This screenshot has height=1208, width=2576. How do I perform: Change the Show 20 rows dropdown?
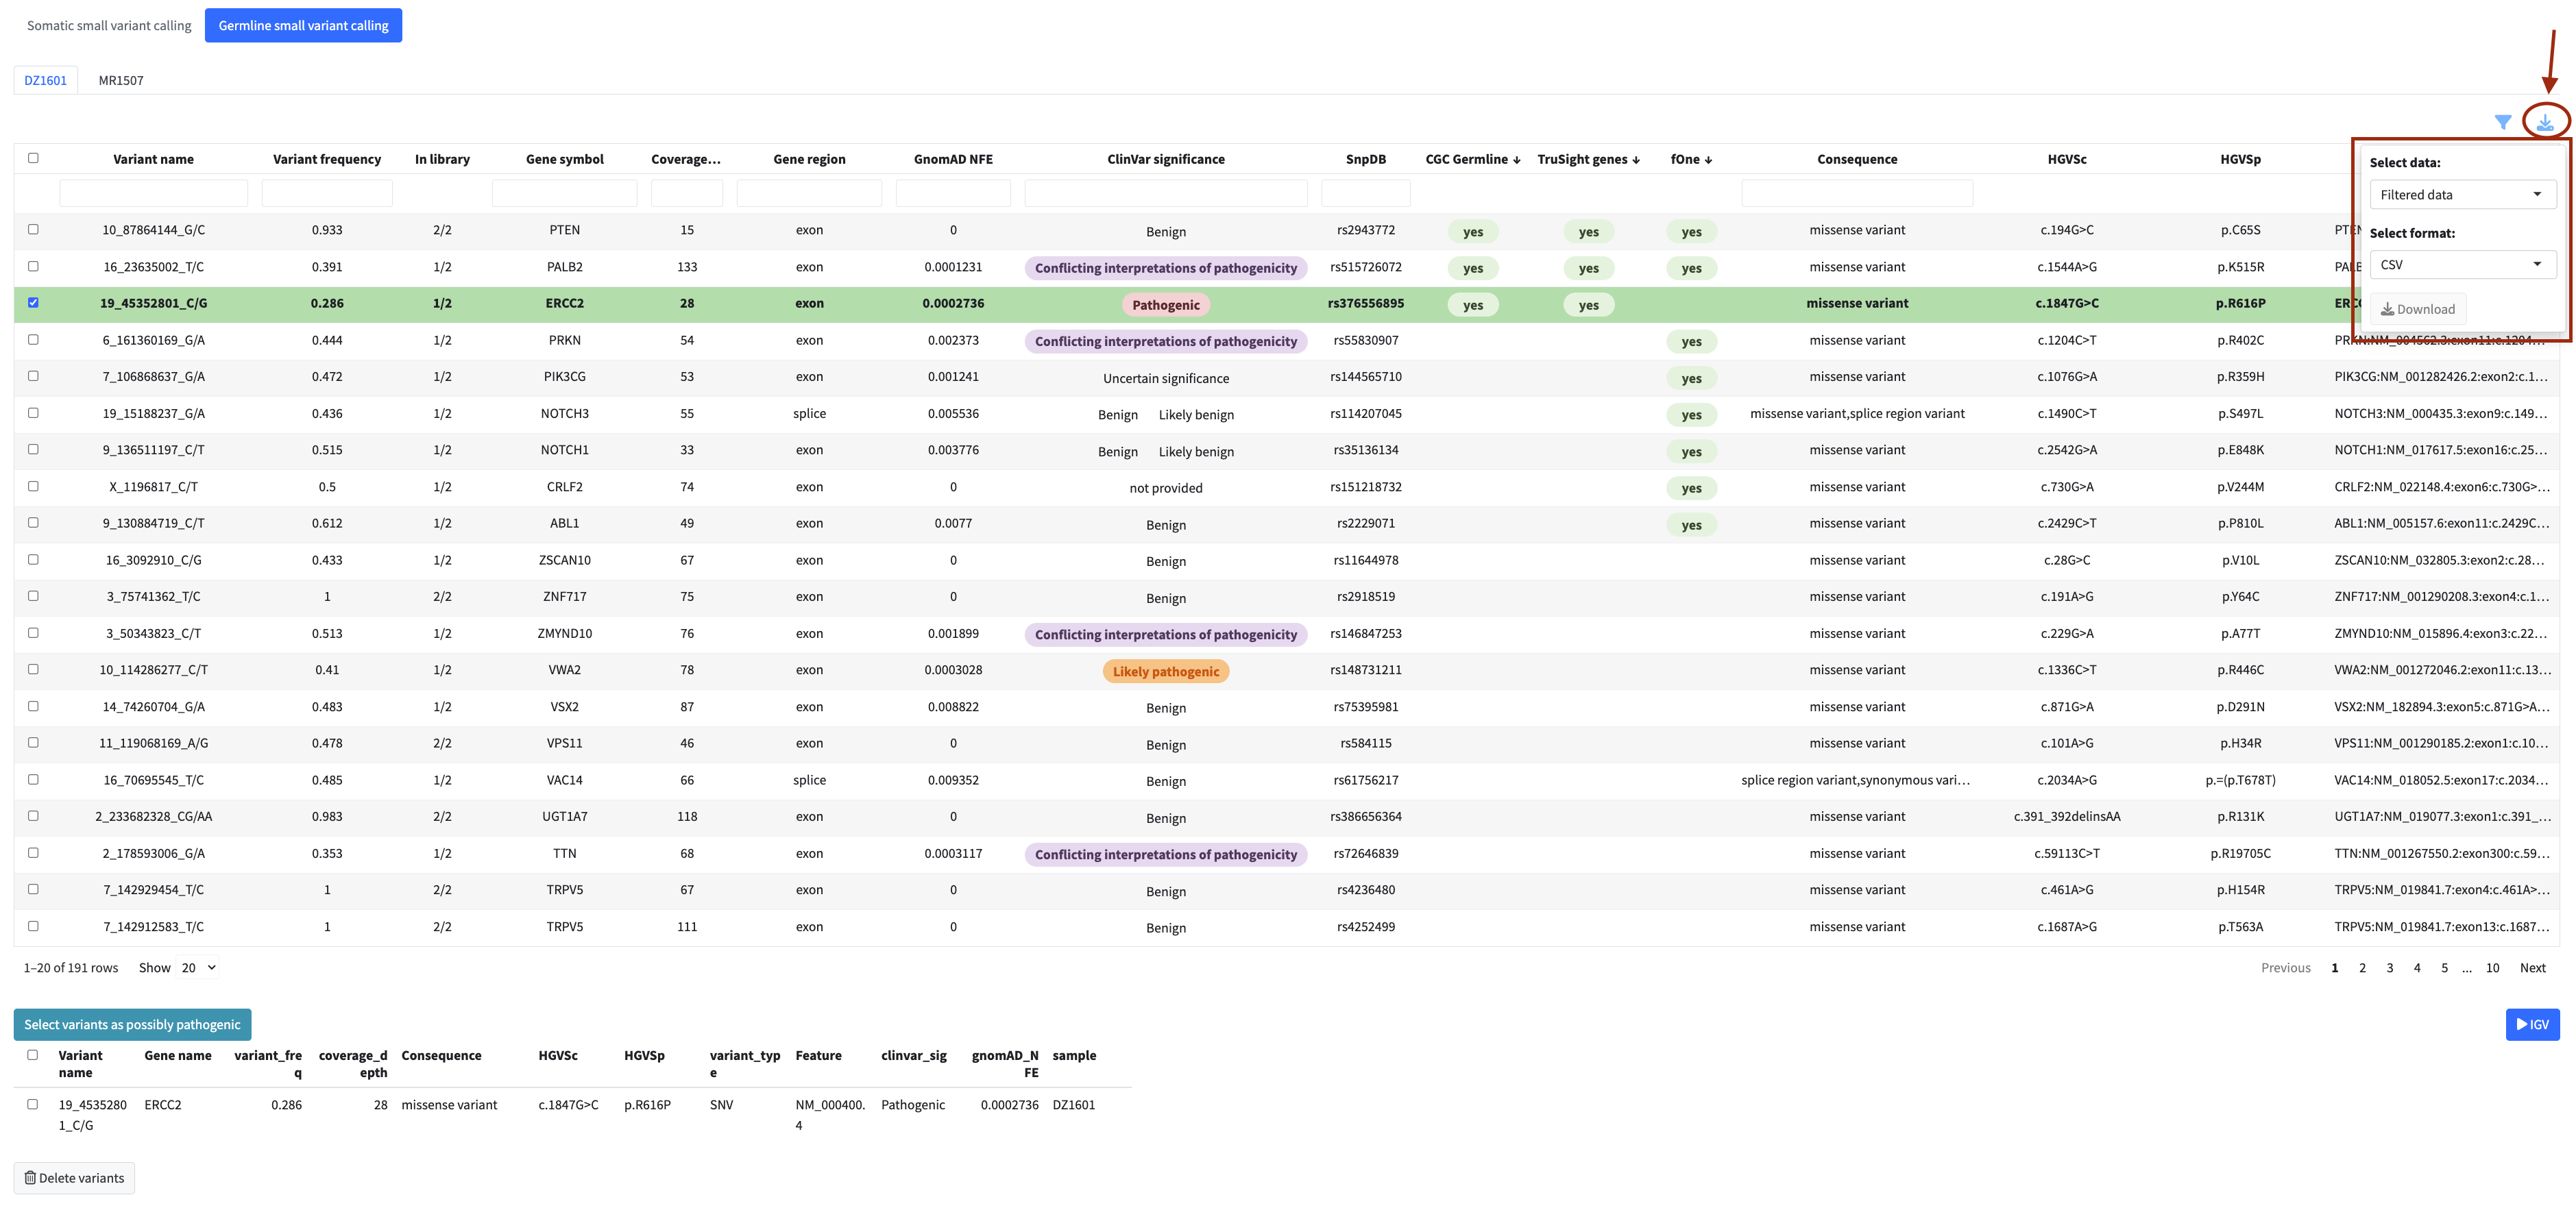click(x=198, y=967)
